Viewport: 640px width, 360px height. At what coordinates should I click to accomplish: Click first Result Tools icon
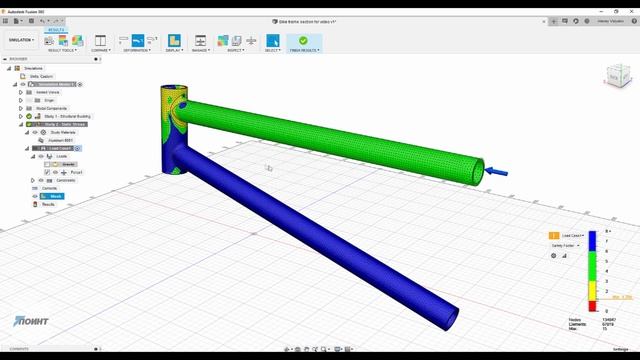[49, 40]
